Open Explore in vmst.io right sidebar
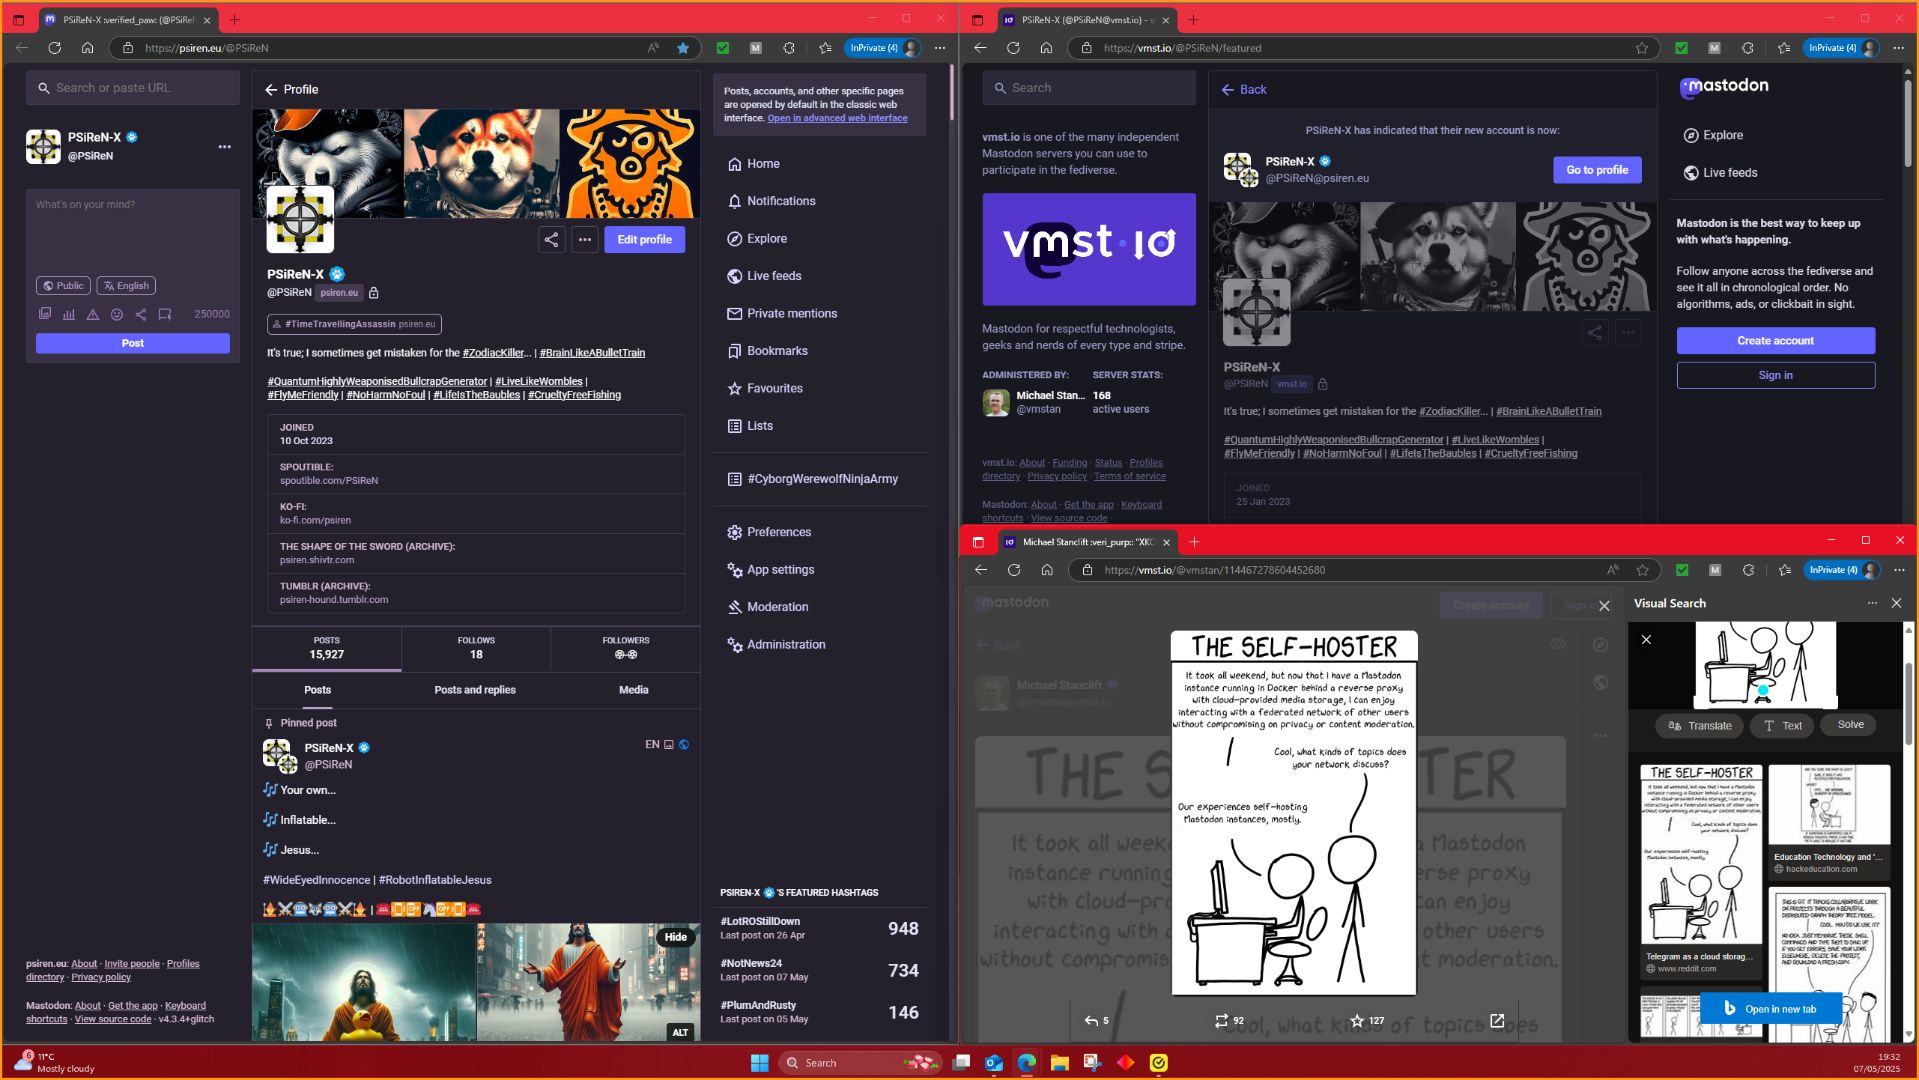This screenshot has width=1919, height=1080. [x=1713, y=136]
